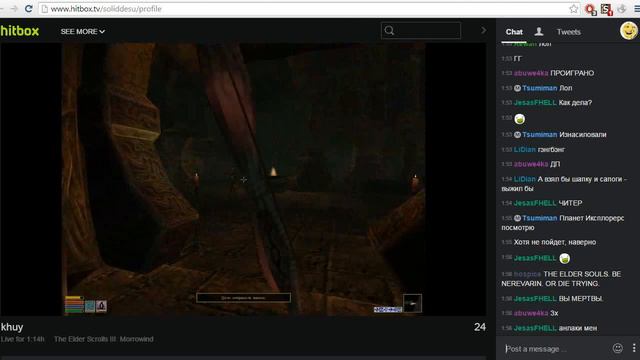Click username Tsumiman next to Лол
The image size is (640, 360).
[540, 88]
